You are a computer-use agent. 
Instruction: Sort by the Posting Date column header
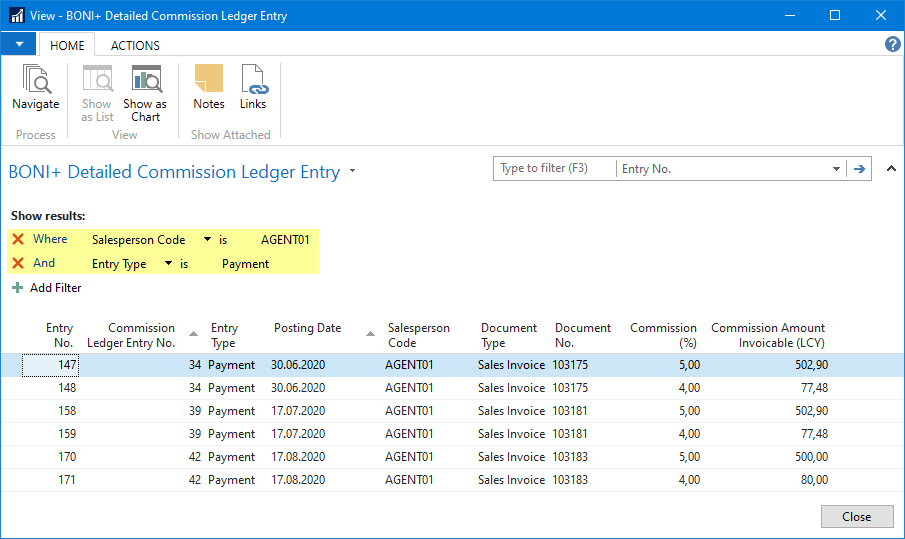(308, 328)
